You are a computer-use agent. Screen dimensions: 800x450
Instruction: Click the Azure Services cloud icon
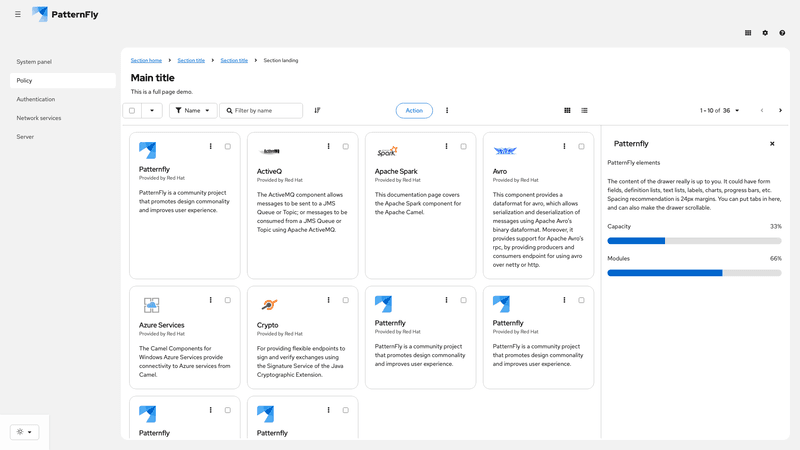[151, 305]
